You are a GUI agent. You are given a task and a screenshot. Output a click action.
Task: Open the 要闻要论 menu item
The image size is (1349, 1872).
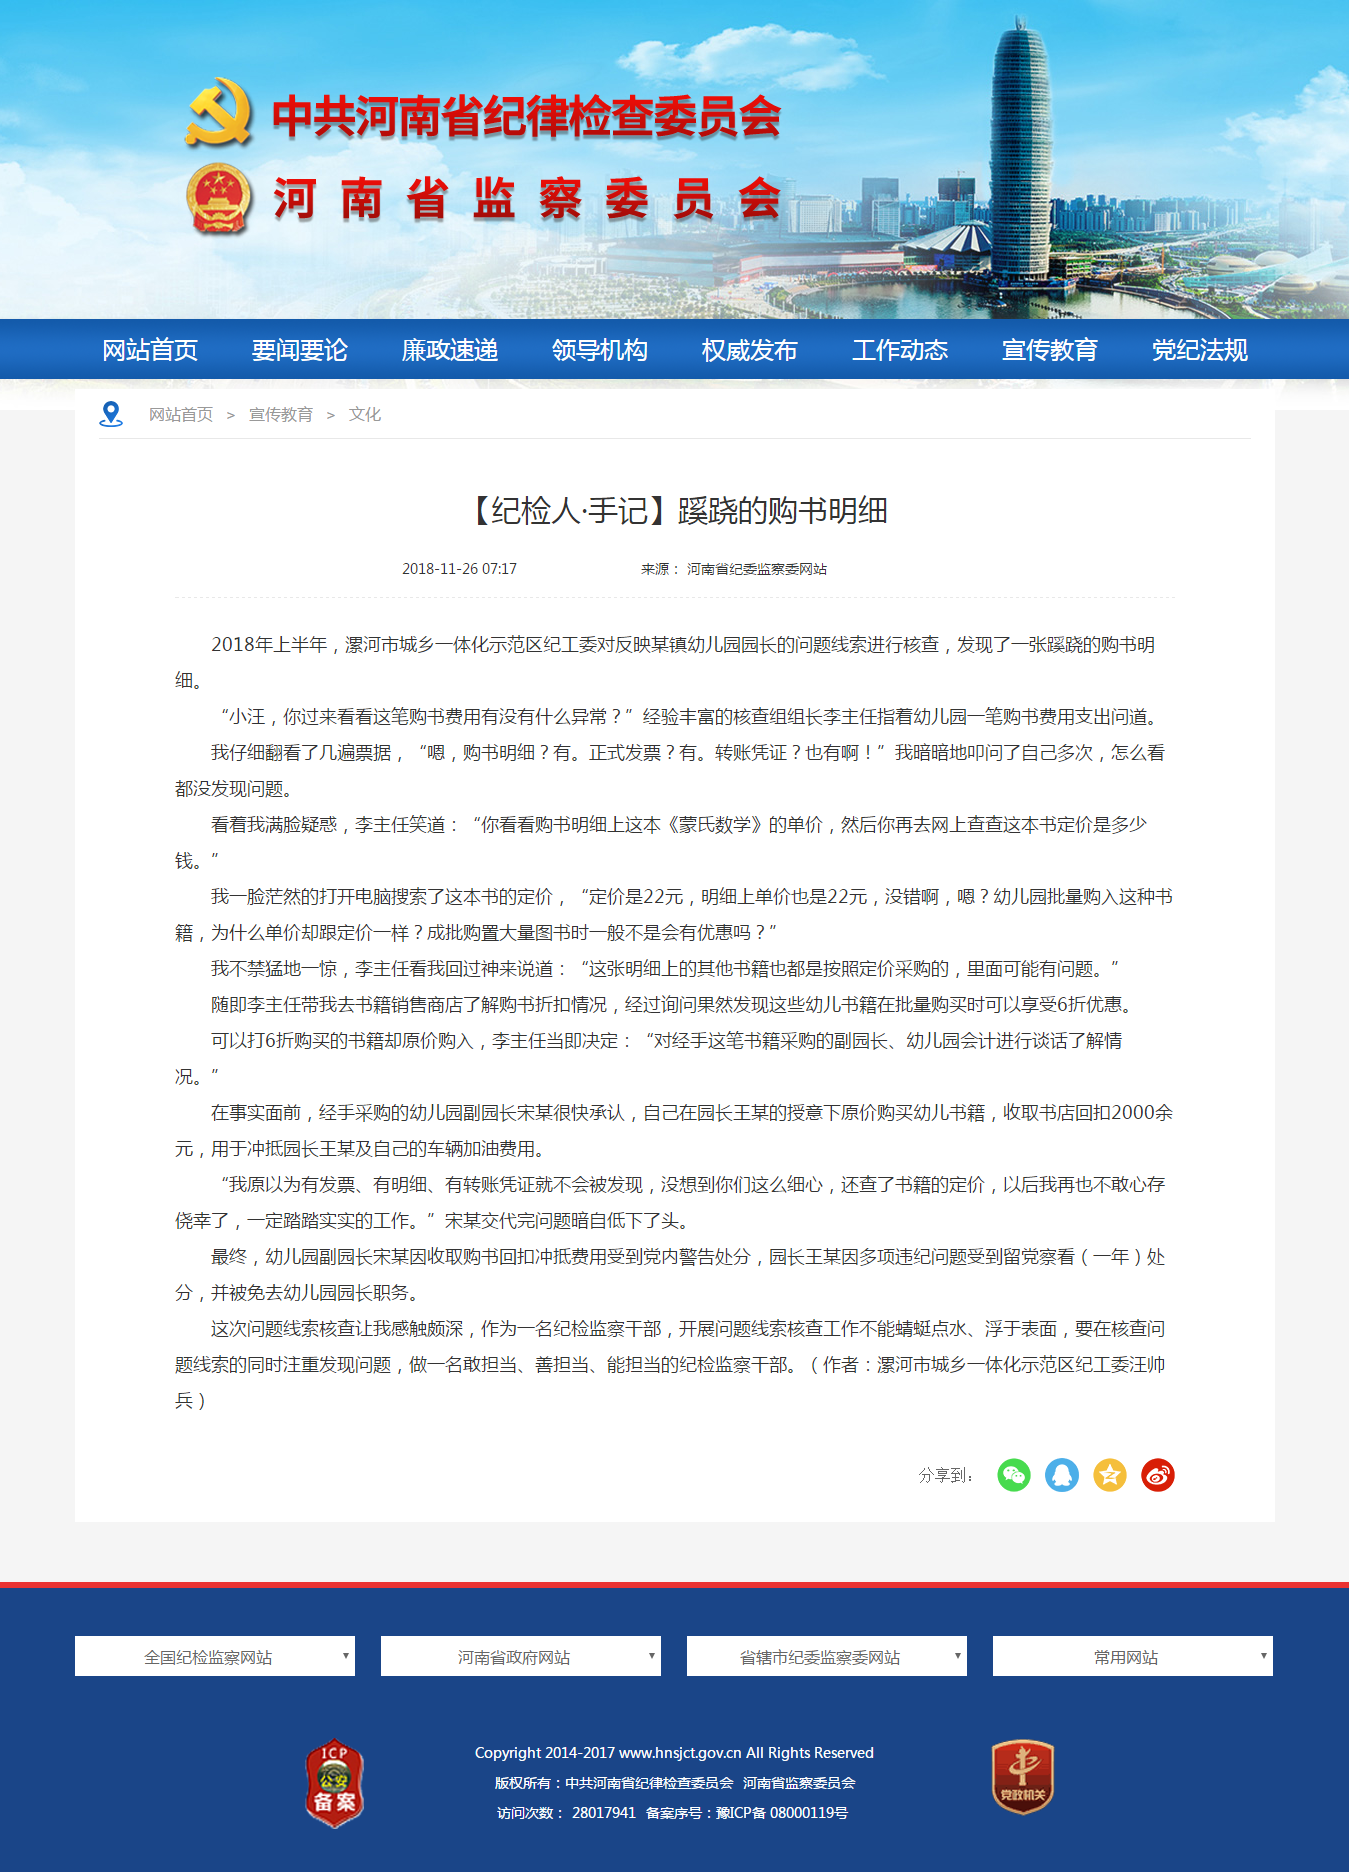[300, 350]
